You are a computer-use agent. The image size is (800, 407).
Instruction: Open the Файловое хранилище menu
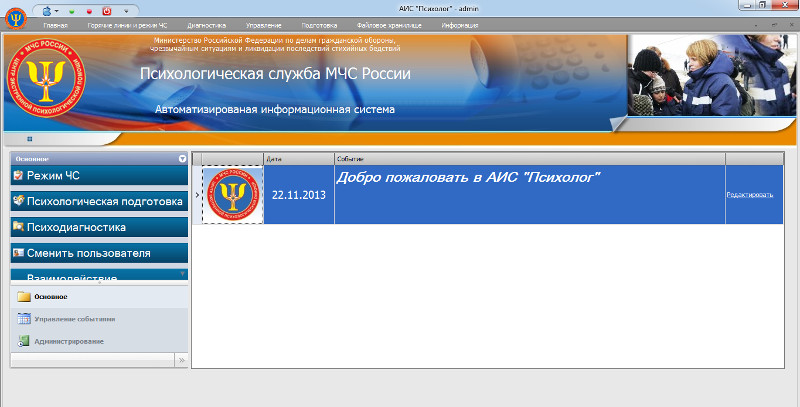(385, 24)
